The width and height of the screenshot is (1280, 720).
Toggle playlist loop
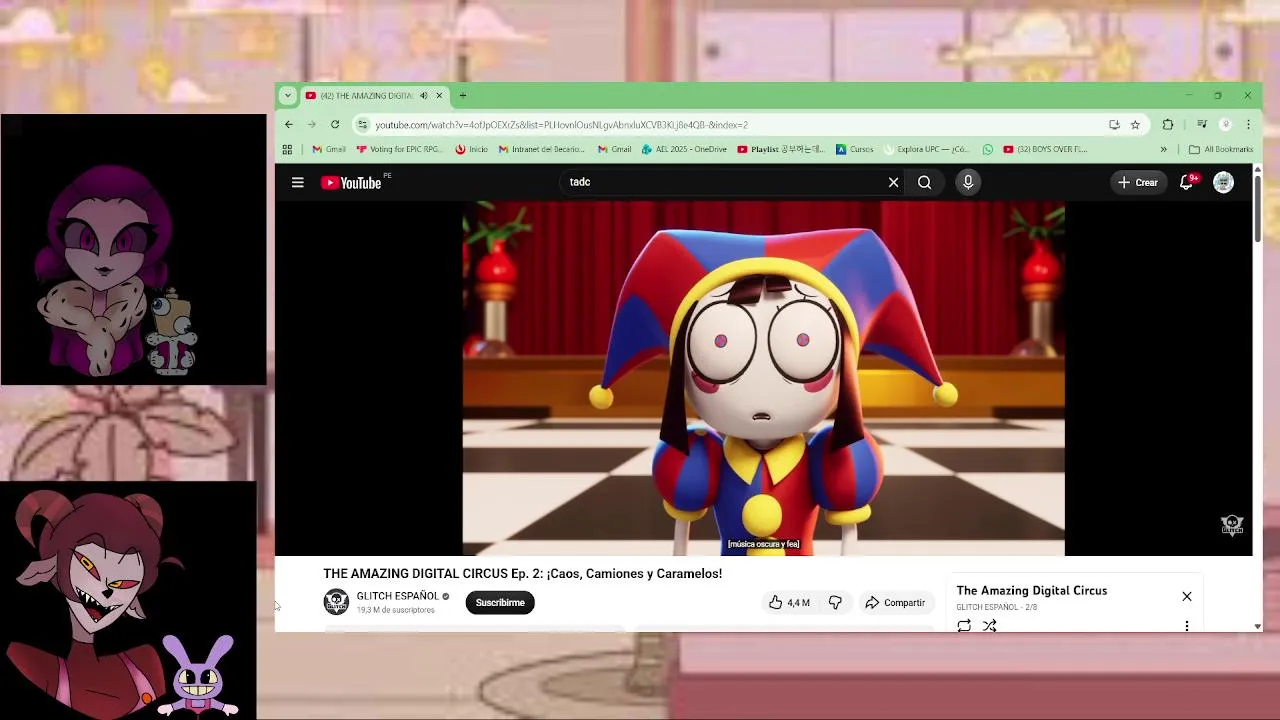[x=964, y=626]
